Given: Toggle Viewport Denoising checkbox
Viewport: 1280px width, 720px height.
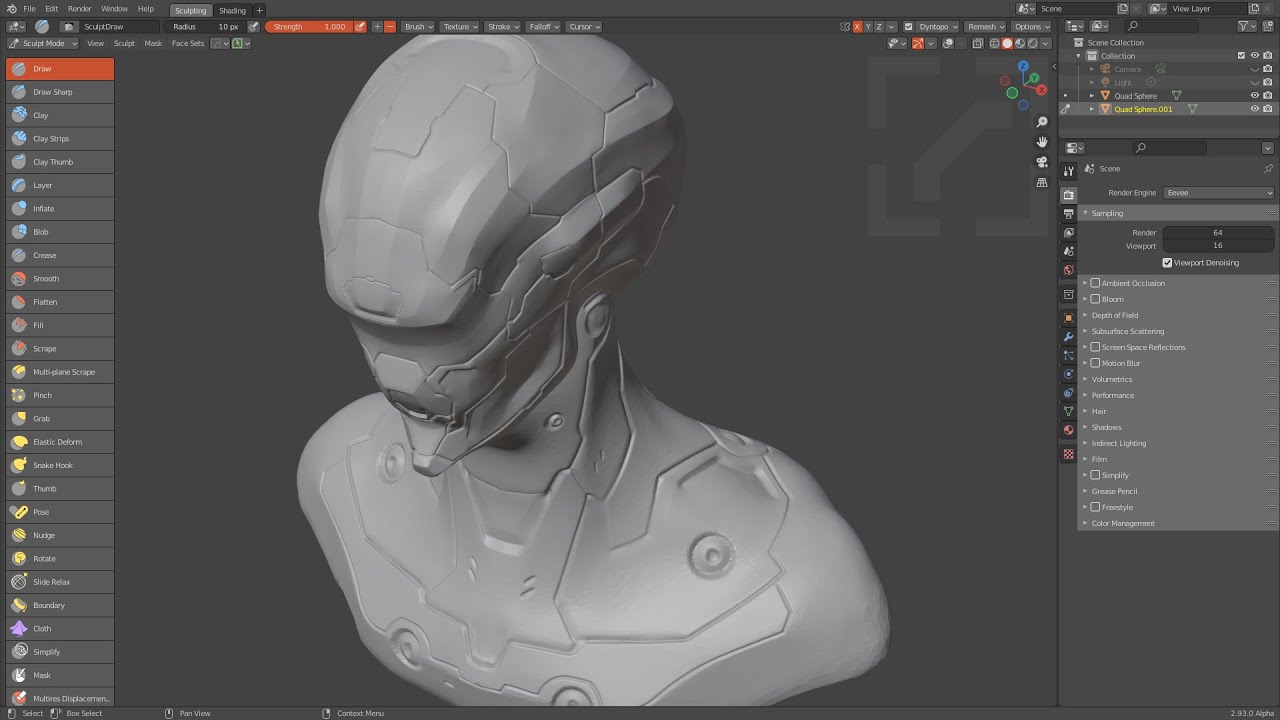Looking at the screenshot, I should pos(1167,263).
